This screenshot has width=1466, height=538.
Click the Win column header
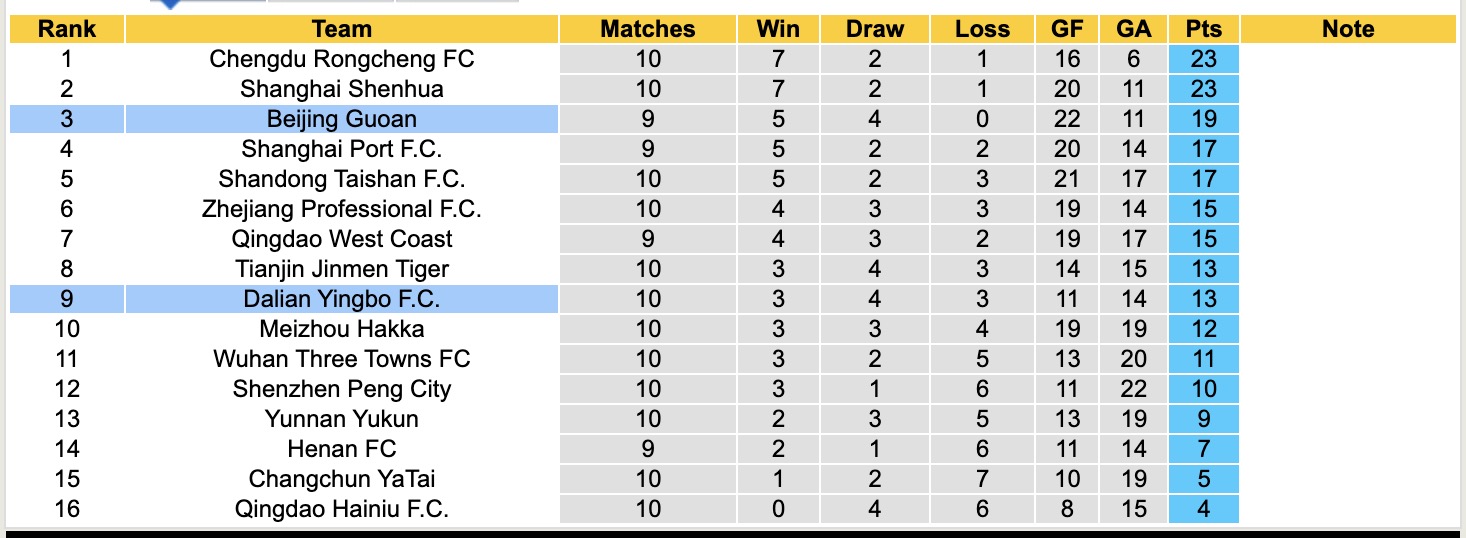[x=778, y=29]
